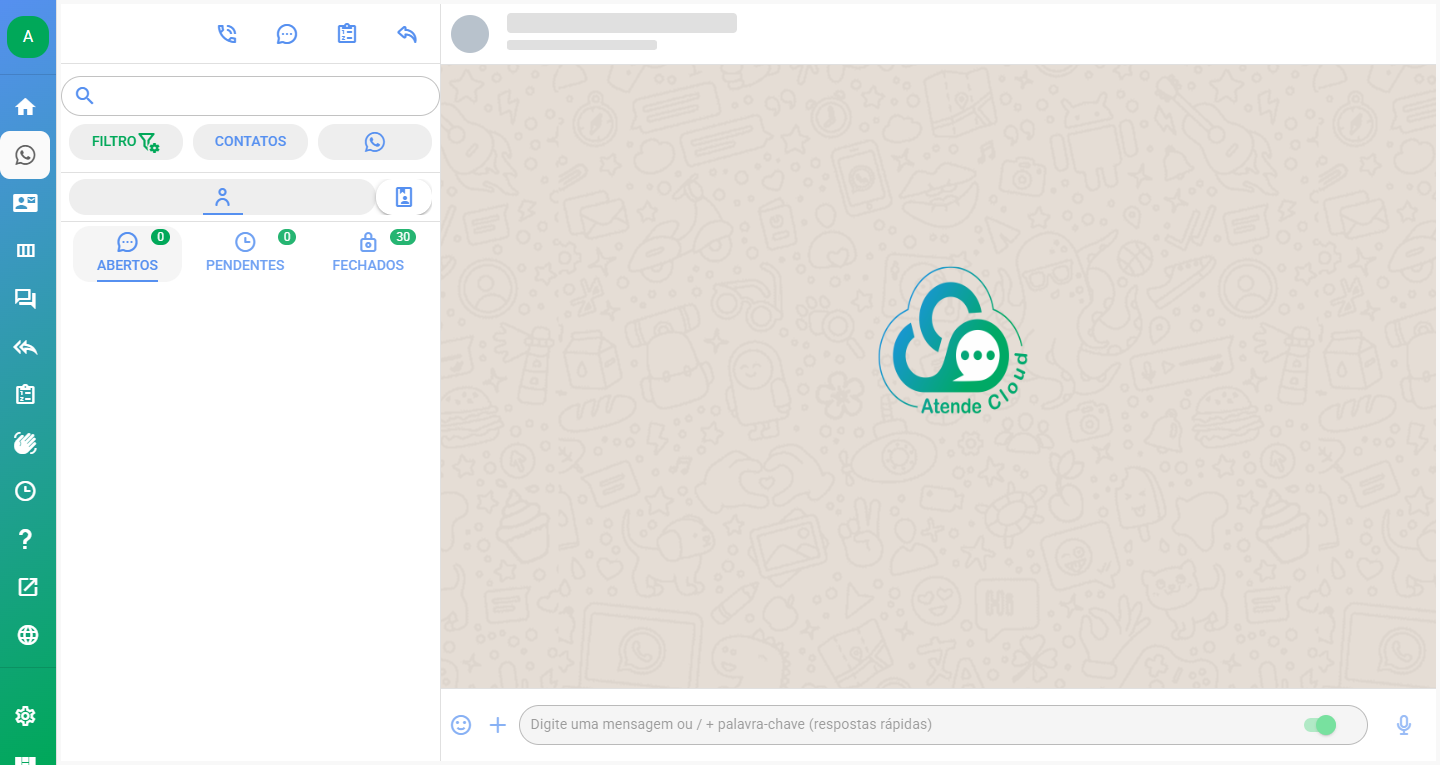
Task: Open the settings gear in sidebar
Action: pos(26,716)
